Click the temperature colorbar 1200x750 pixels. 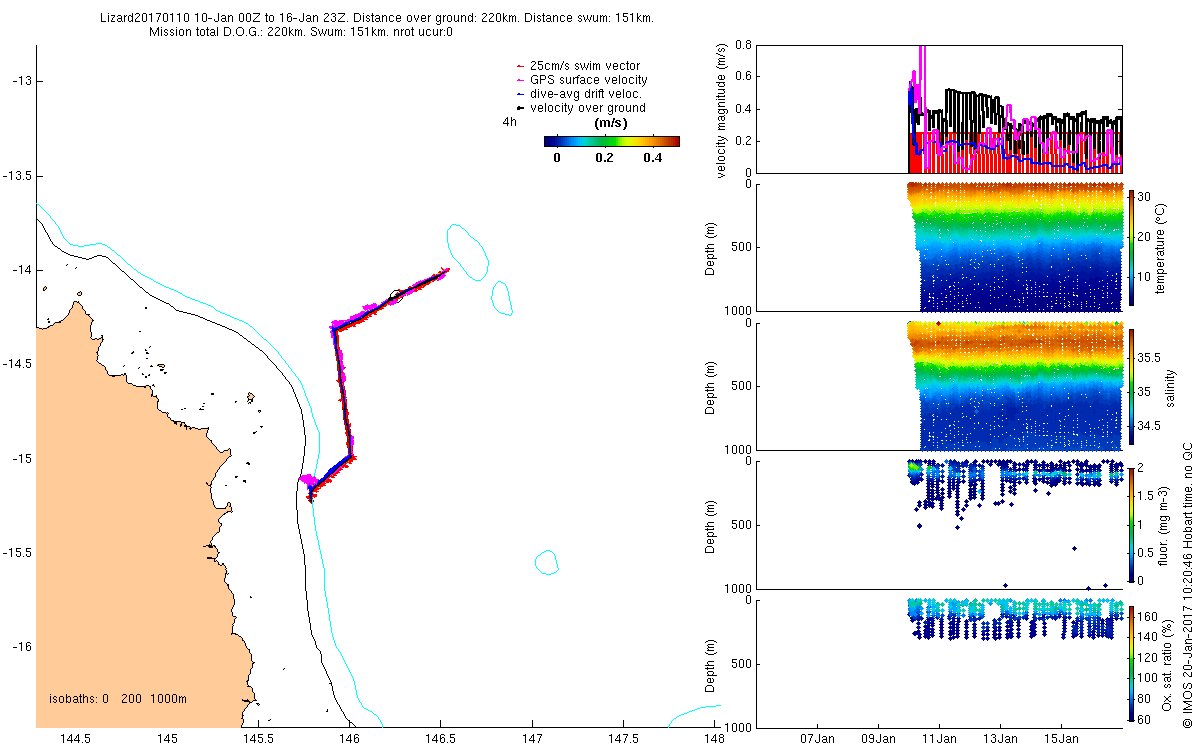[1131, 247]
